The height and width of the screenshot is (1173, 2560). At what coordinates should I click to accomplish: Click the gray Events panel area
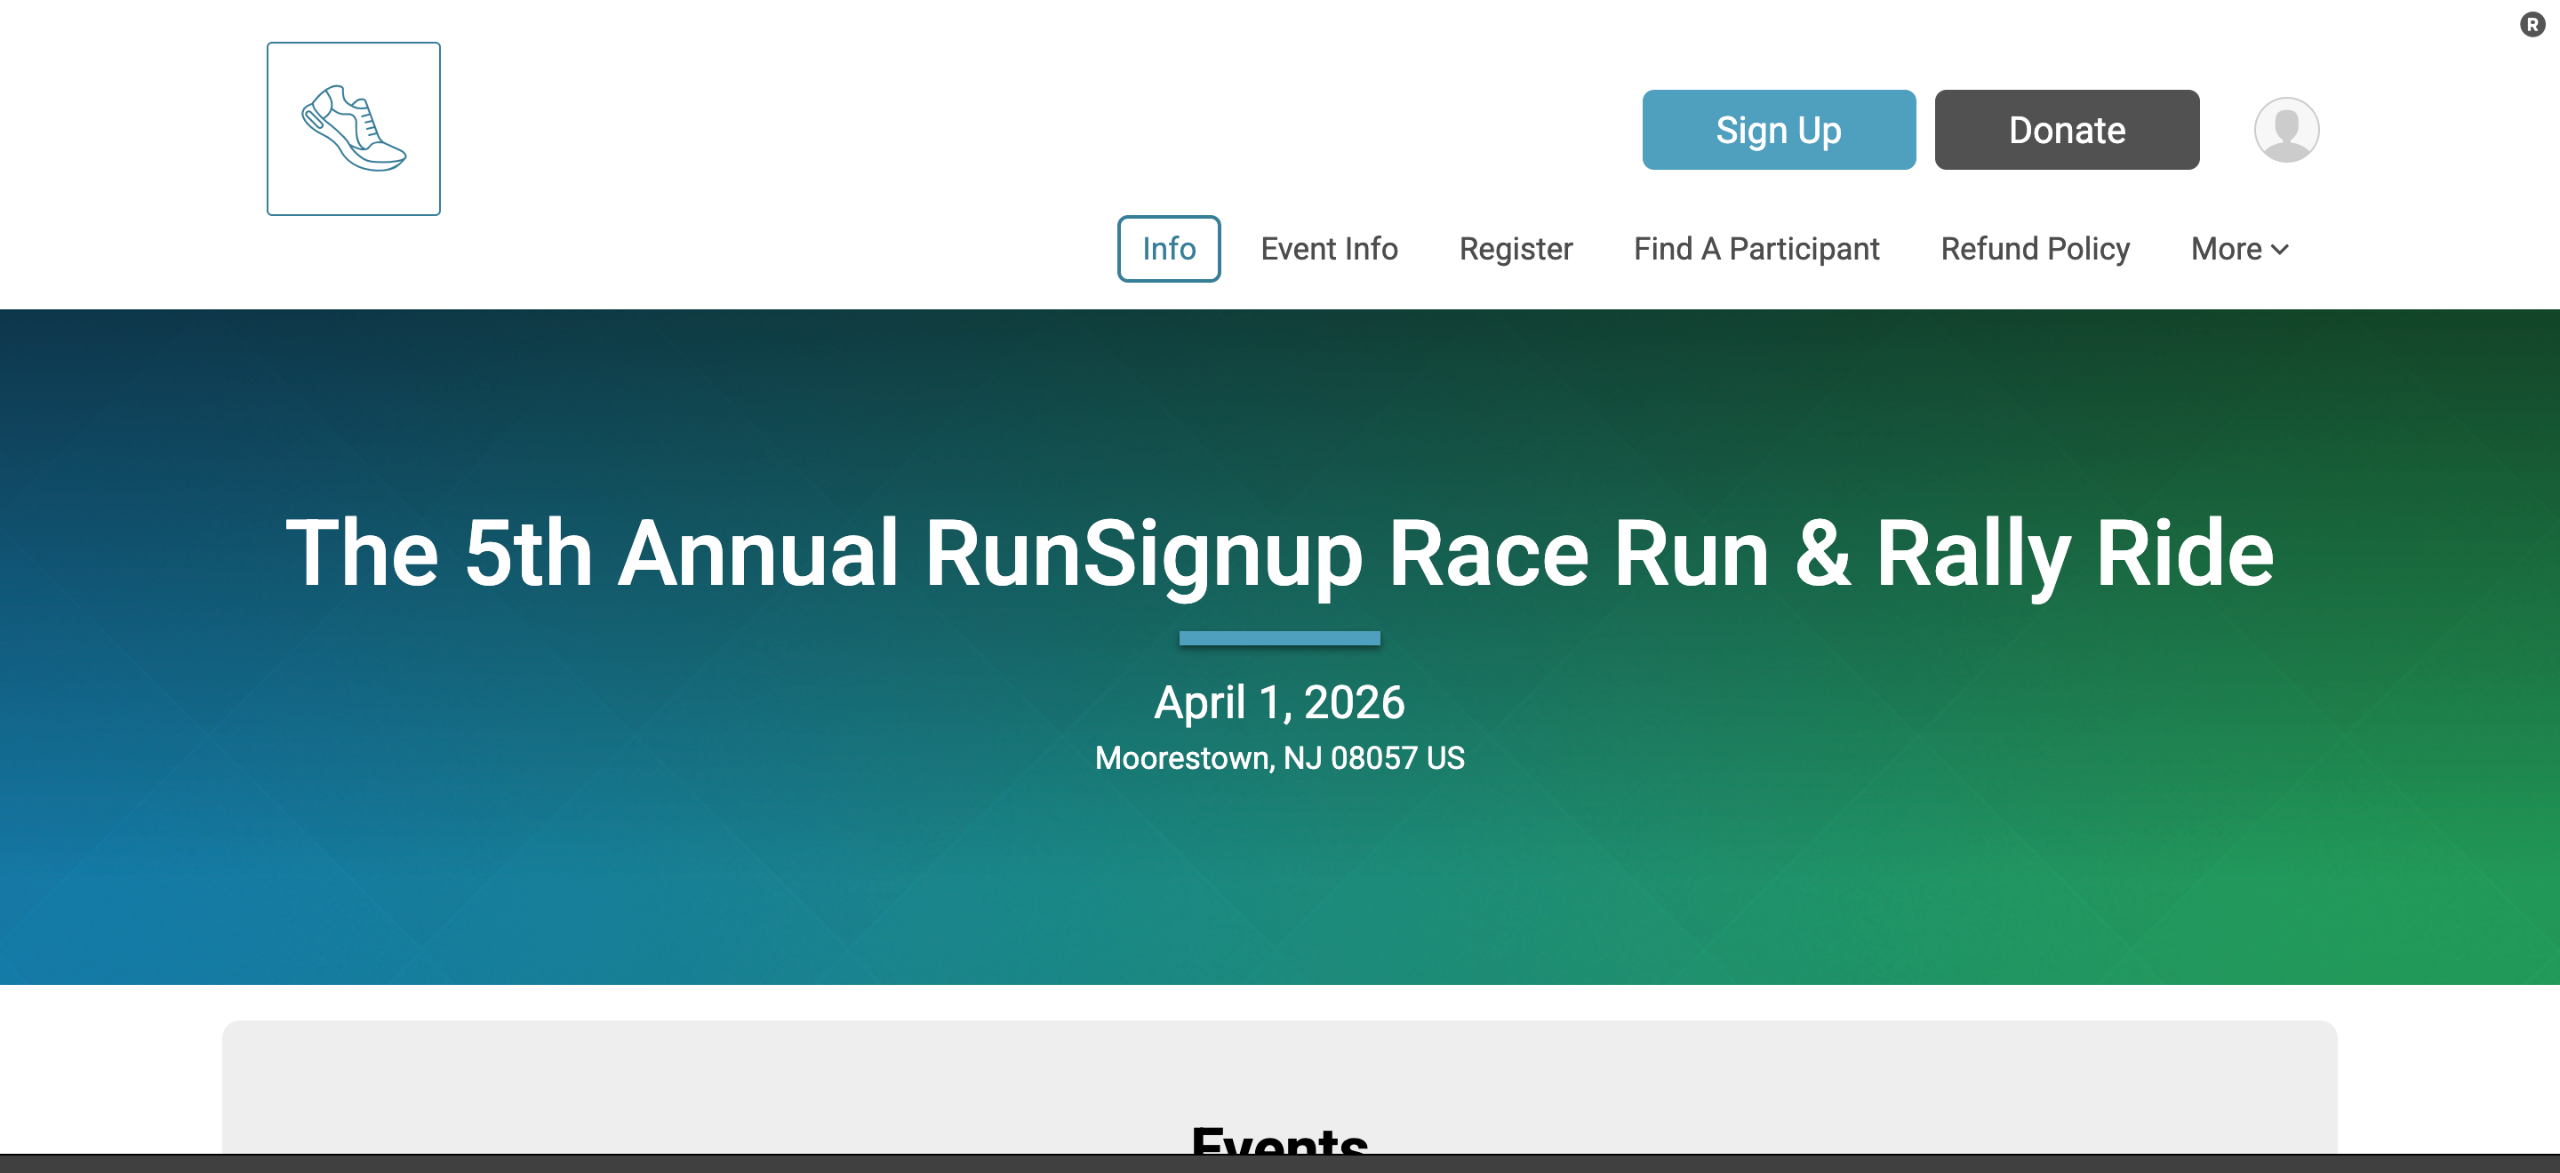pyautogui.click(x=700, y=1085)
